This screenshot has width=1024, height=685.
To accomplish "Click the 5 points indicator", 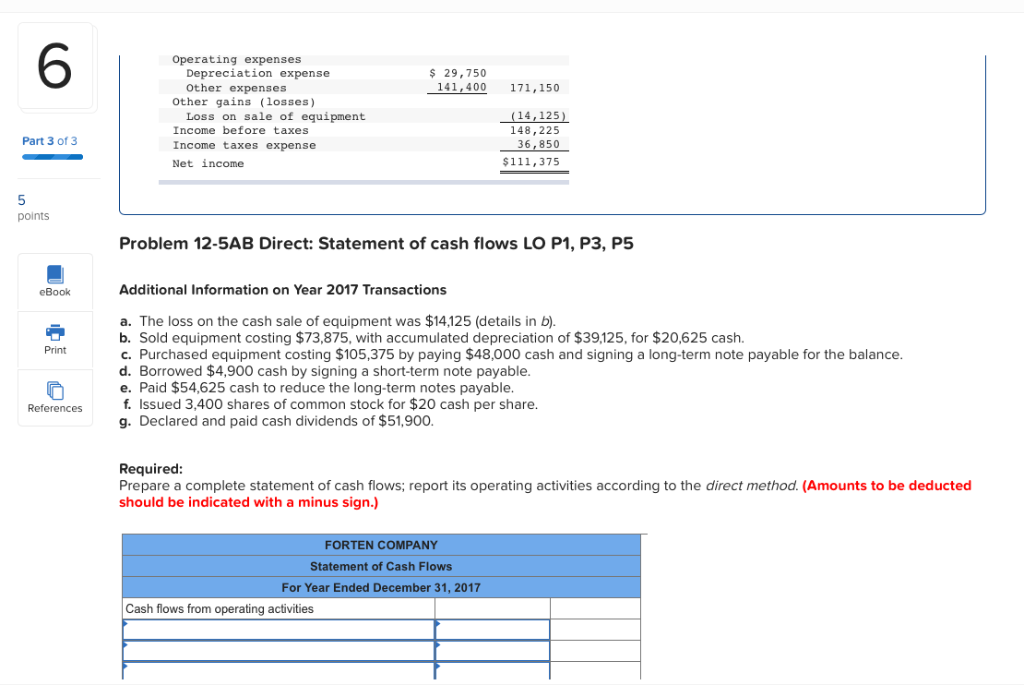I will (x=33, y=208).
